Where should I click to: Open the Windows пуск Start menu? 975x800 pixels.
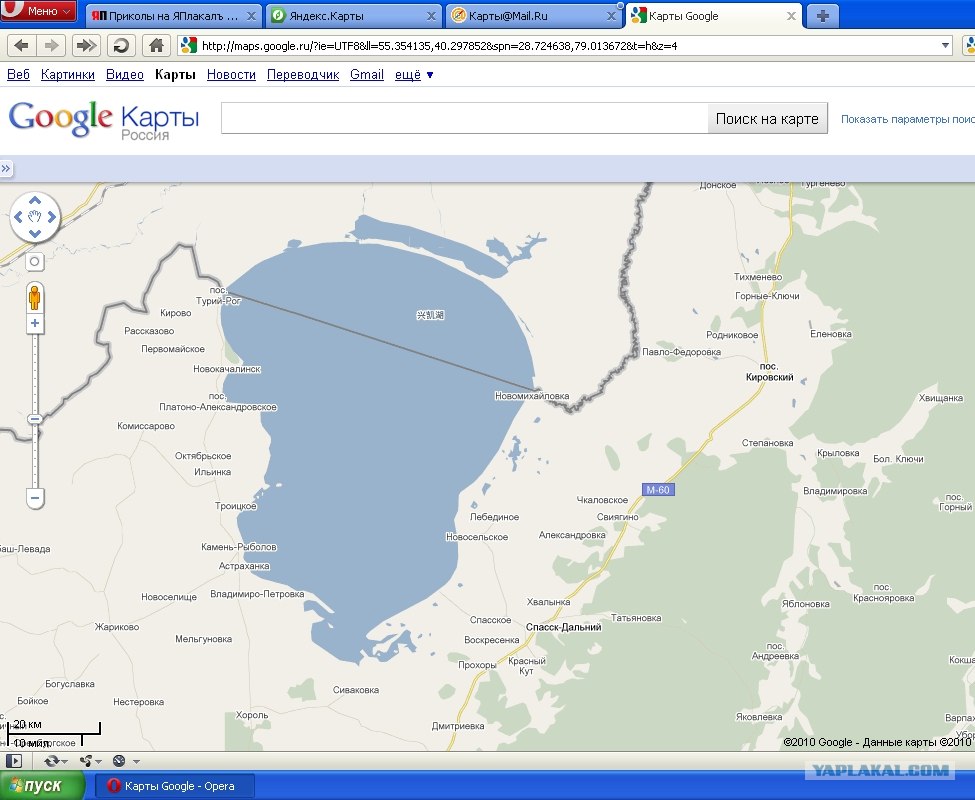pos(42,785)
